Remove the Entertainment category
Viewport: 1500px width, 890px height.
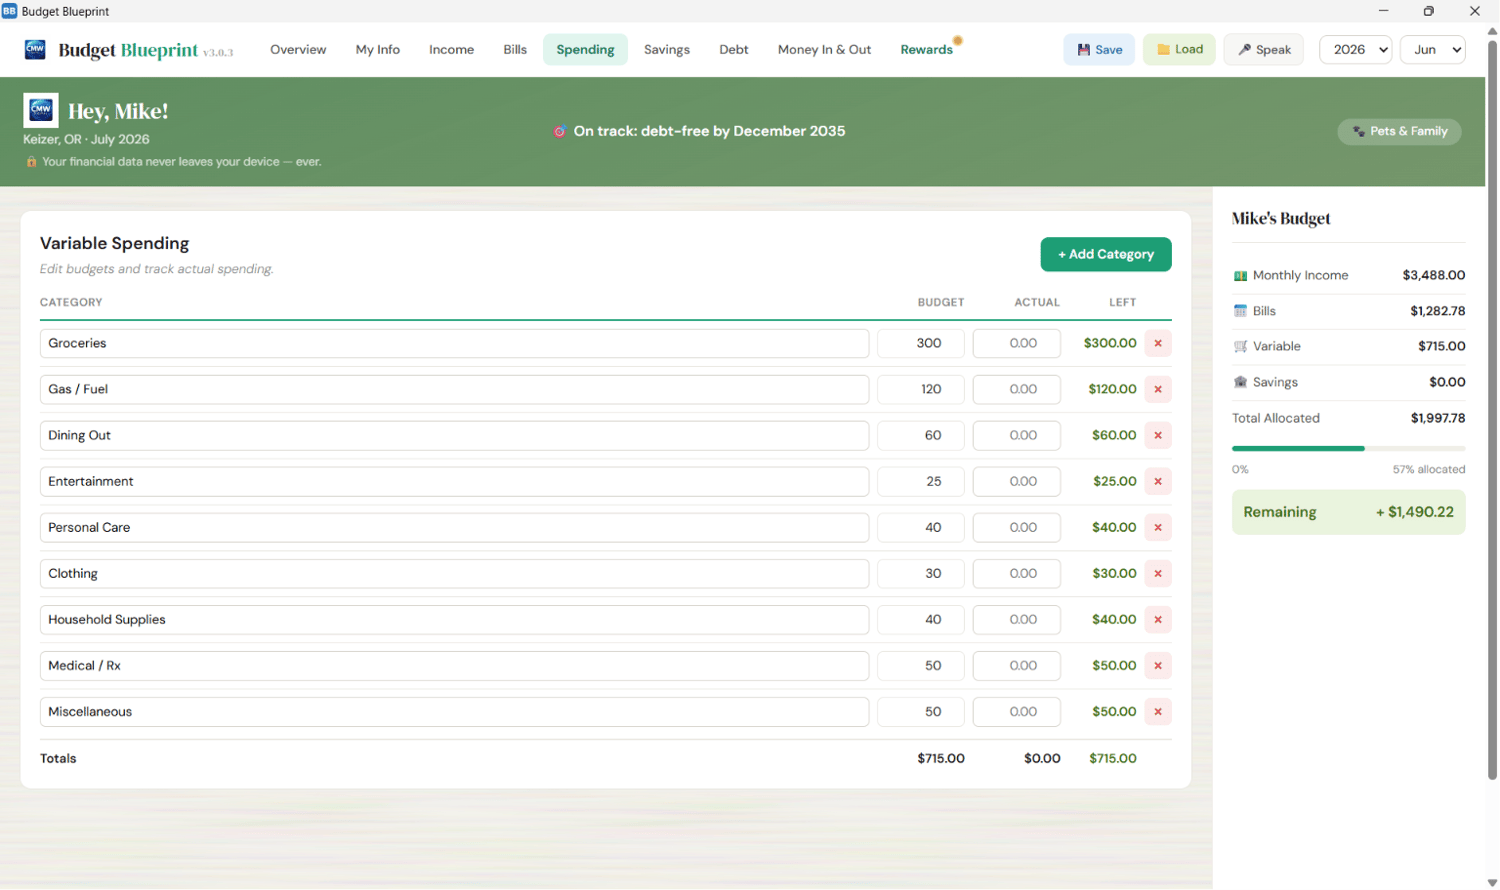1158,481
